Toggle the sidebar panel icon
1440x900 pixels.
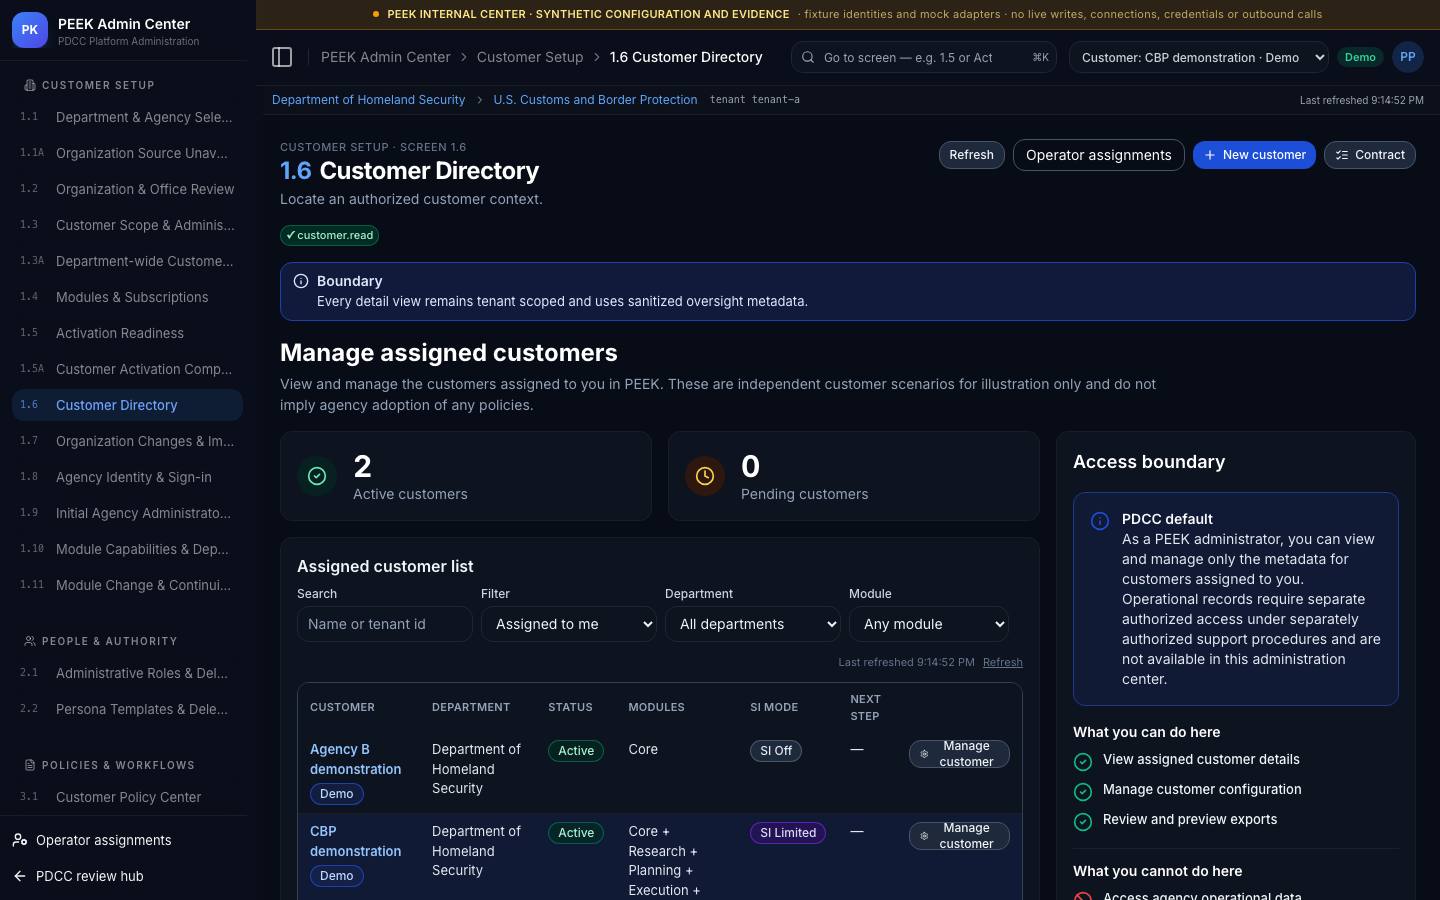click(282, 57)
